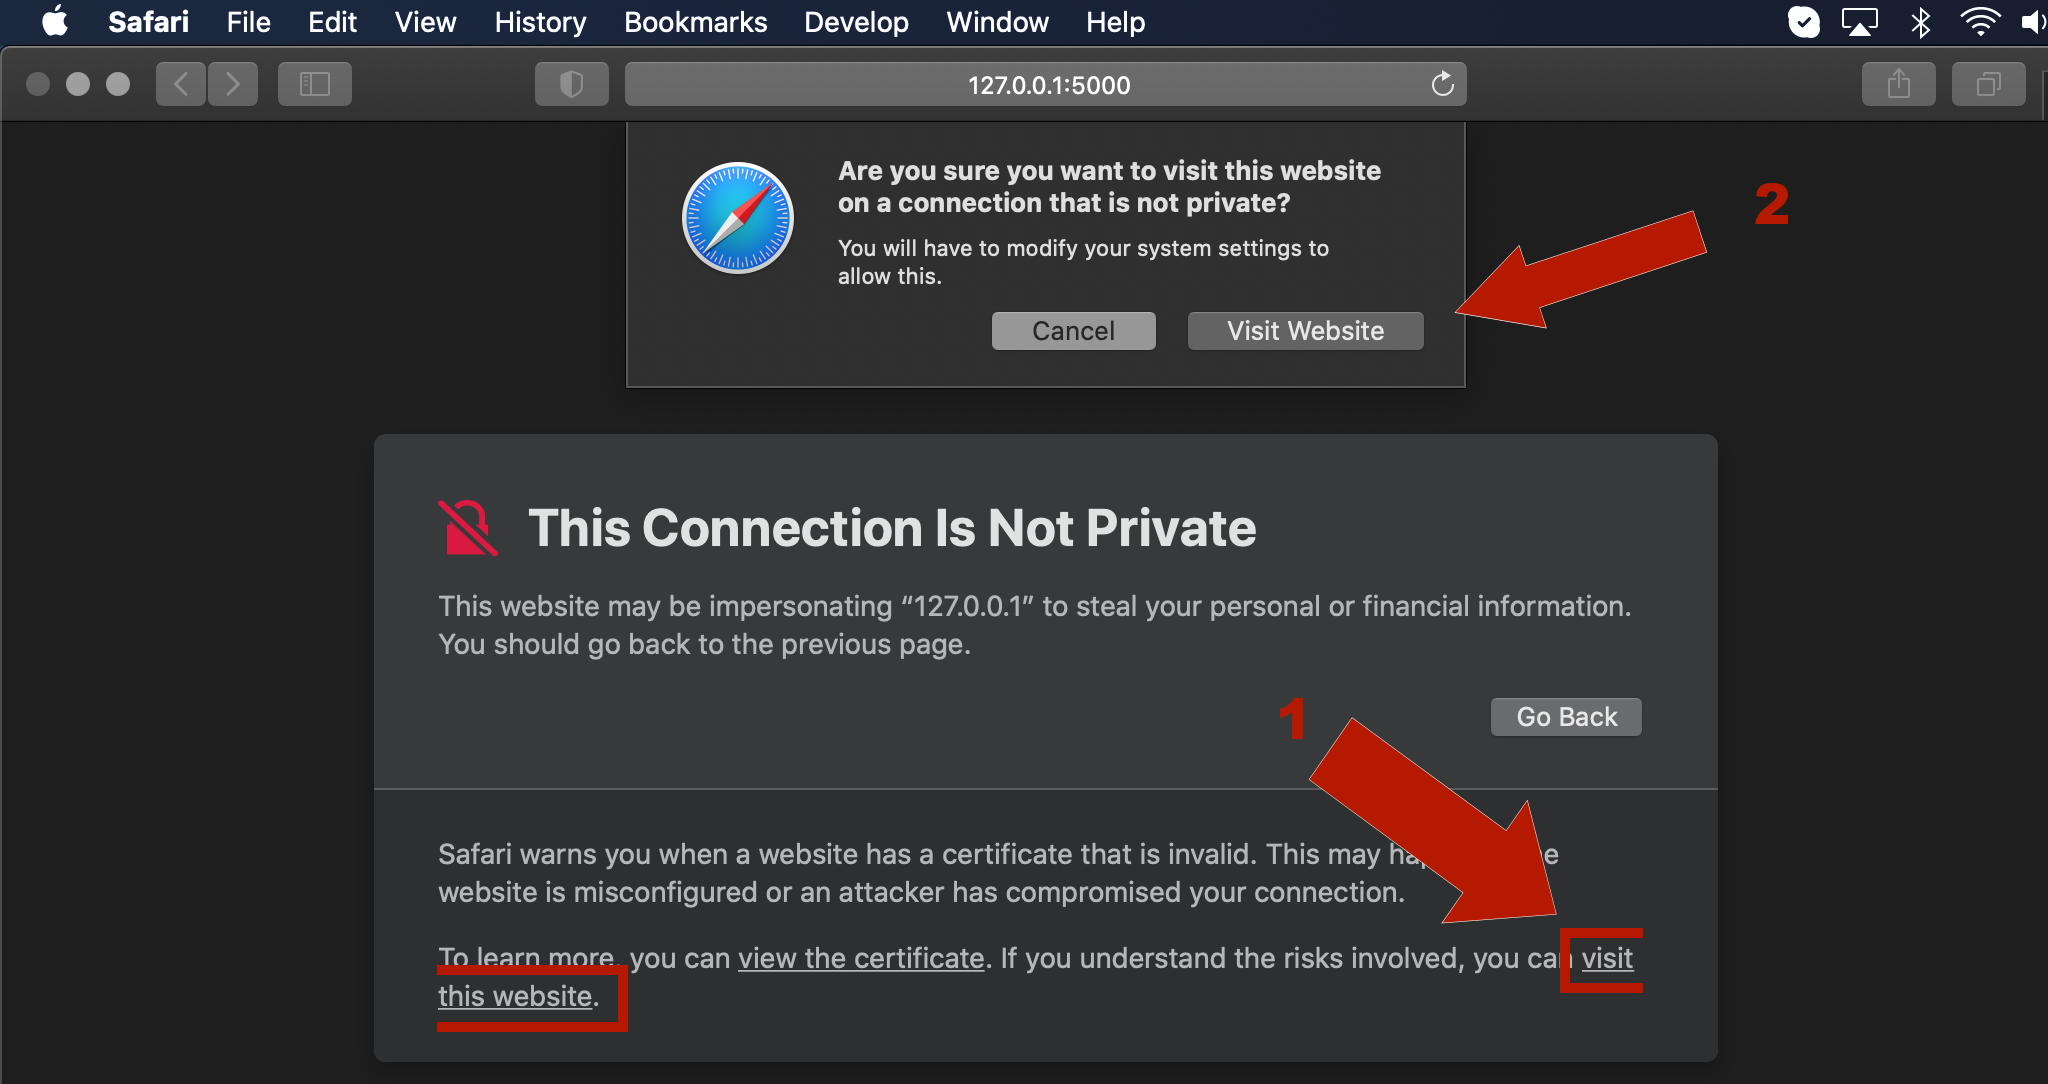The width and height of the screenshot is (2048, 1084).
Task: Open the Develop menu
Action: click(856, 22)
